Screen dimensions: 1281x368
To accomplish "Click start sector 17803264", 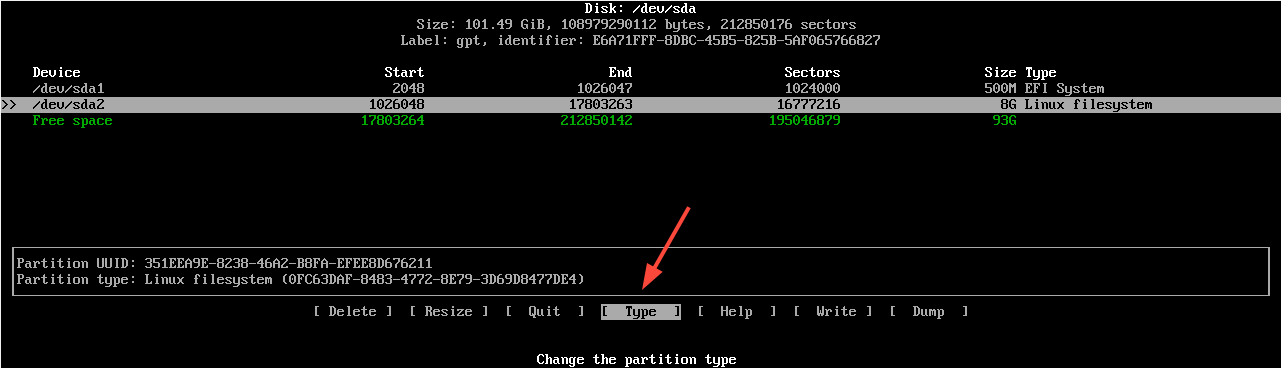I will pyautogui.click(x=392, y=121).
